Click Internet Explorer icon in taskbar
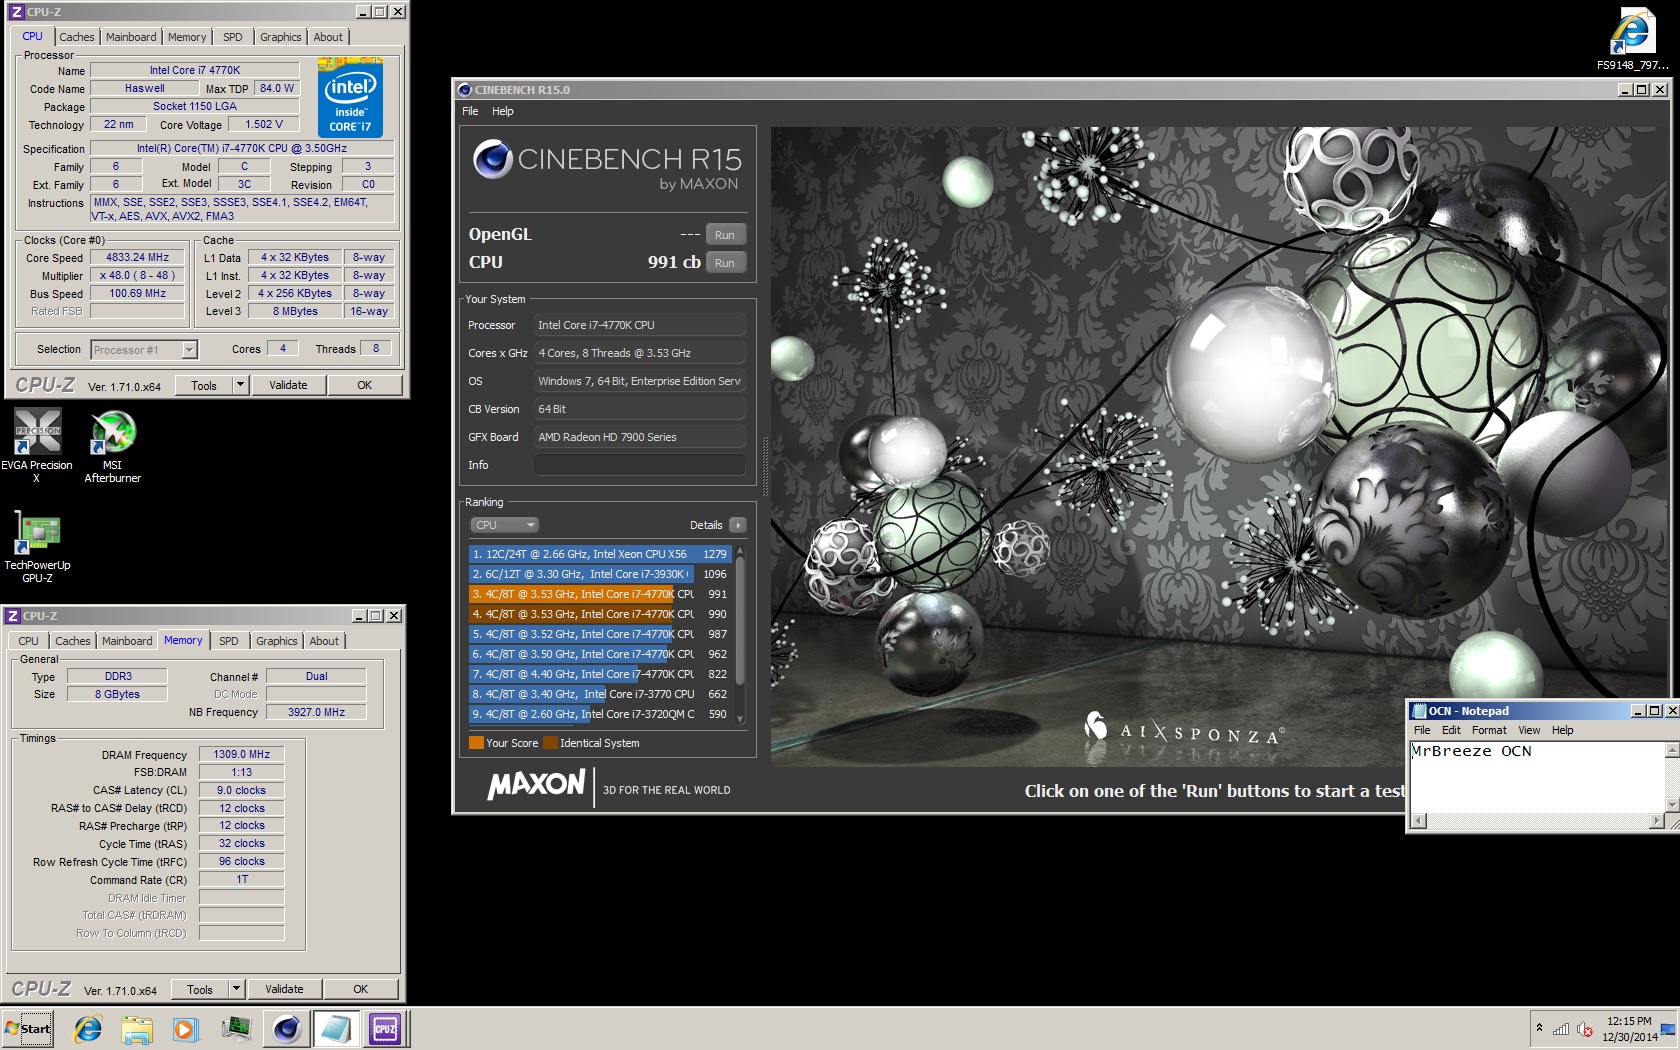This screenshot has width=1680, height=1050. point(88,1029)
